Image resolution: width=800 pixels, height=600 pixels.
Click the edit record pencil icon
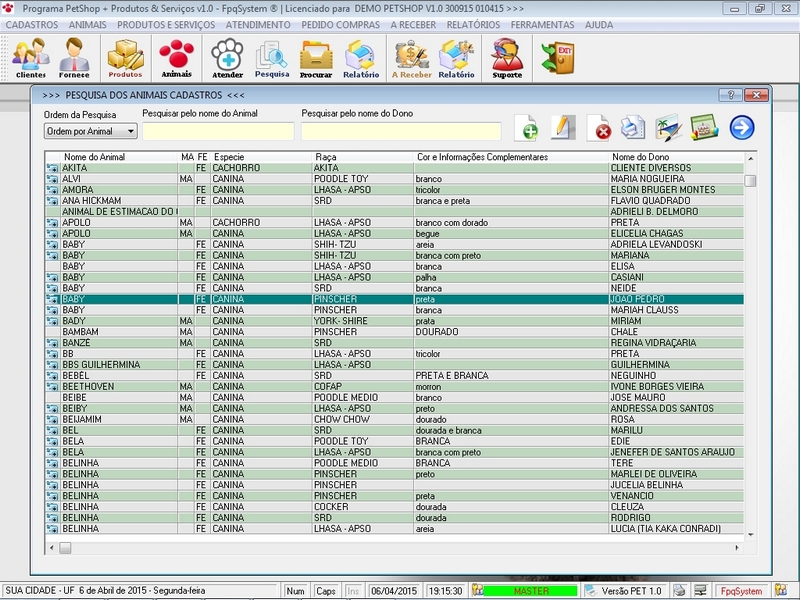coord(563,128)
